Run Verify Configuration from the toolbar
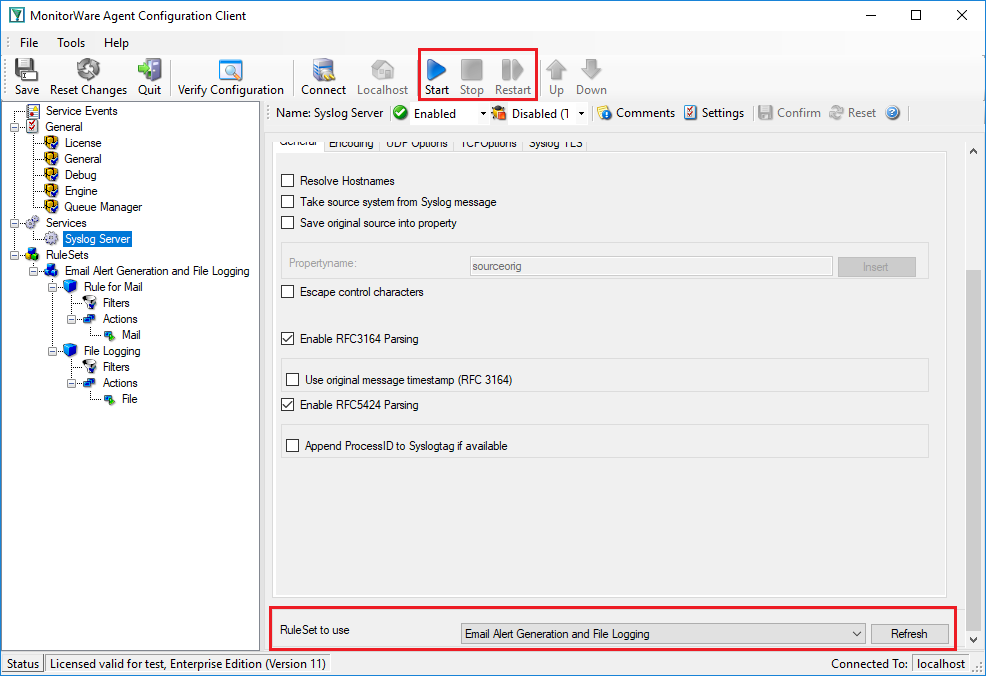This screenshot has width=986, height=676. 231,77
